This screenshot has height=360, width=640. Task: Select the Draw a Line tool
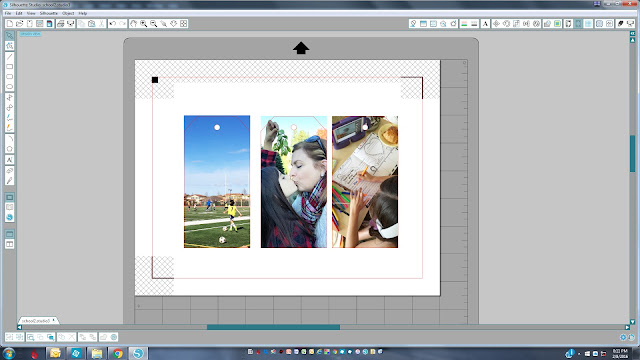pyautogui.click(x=9, y=56)
